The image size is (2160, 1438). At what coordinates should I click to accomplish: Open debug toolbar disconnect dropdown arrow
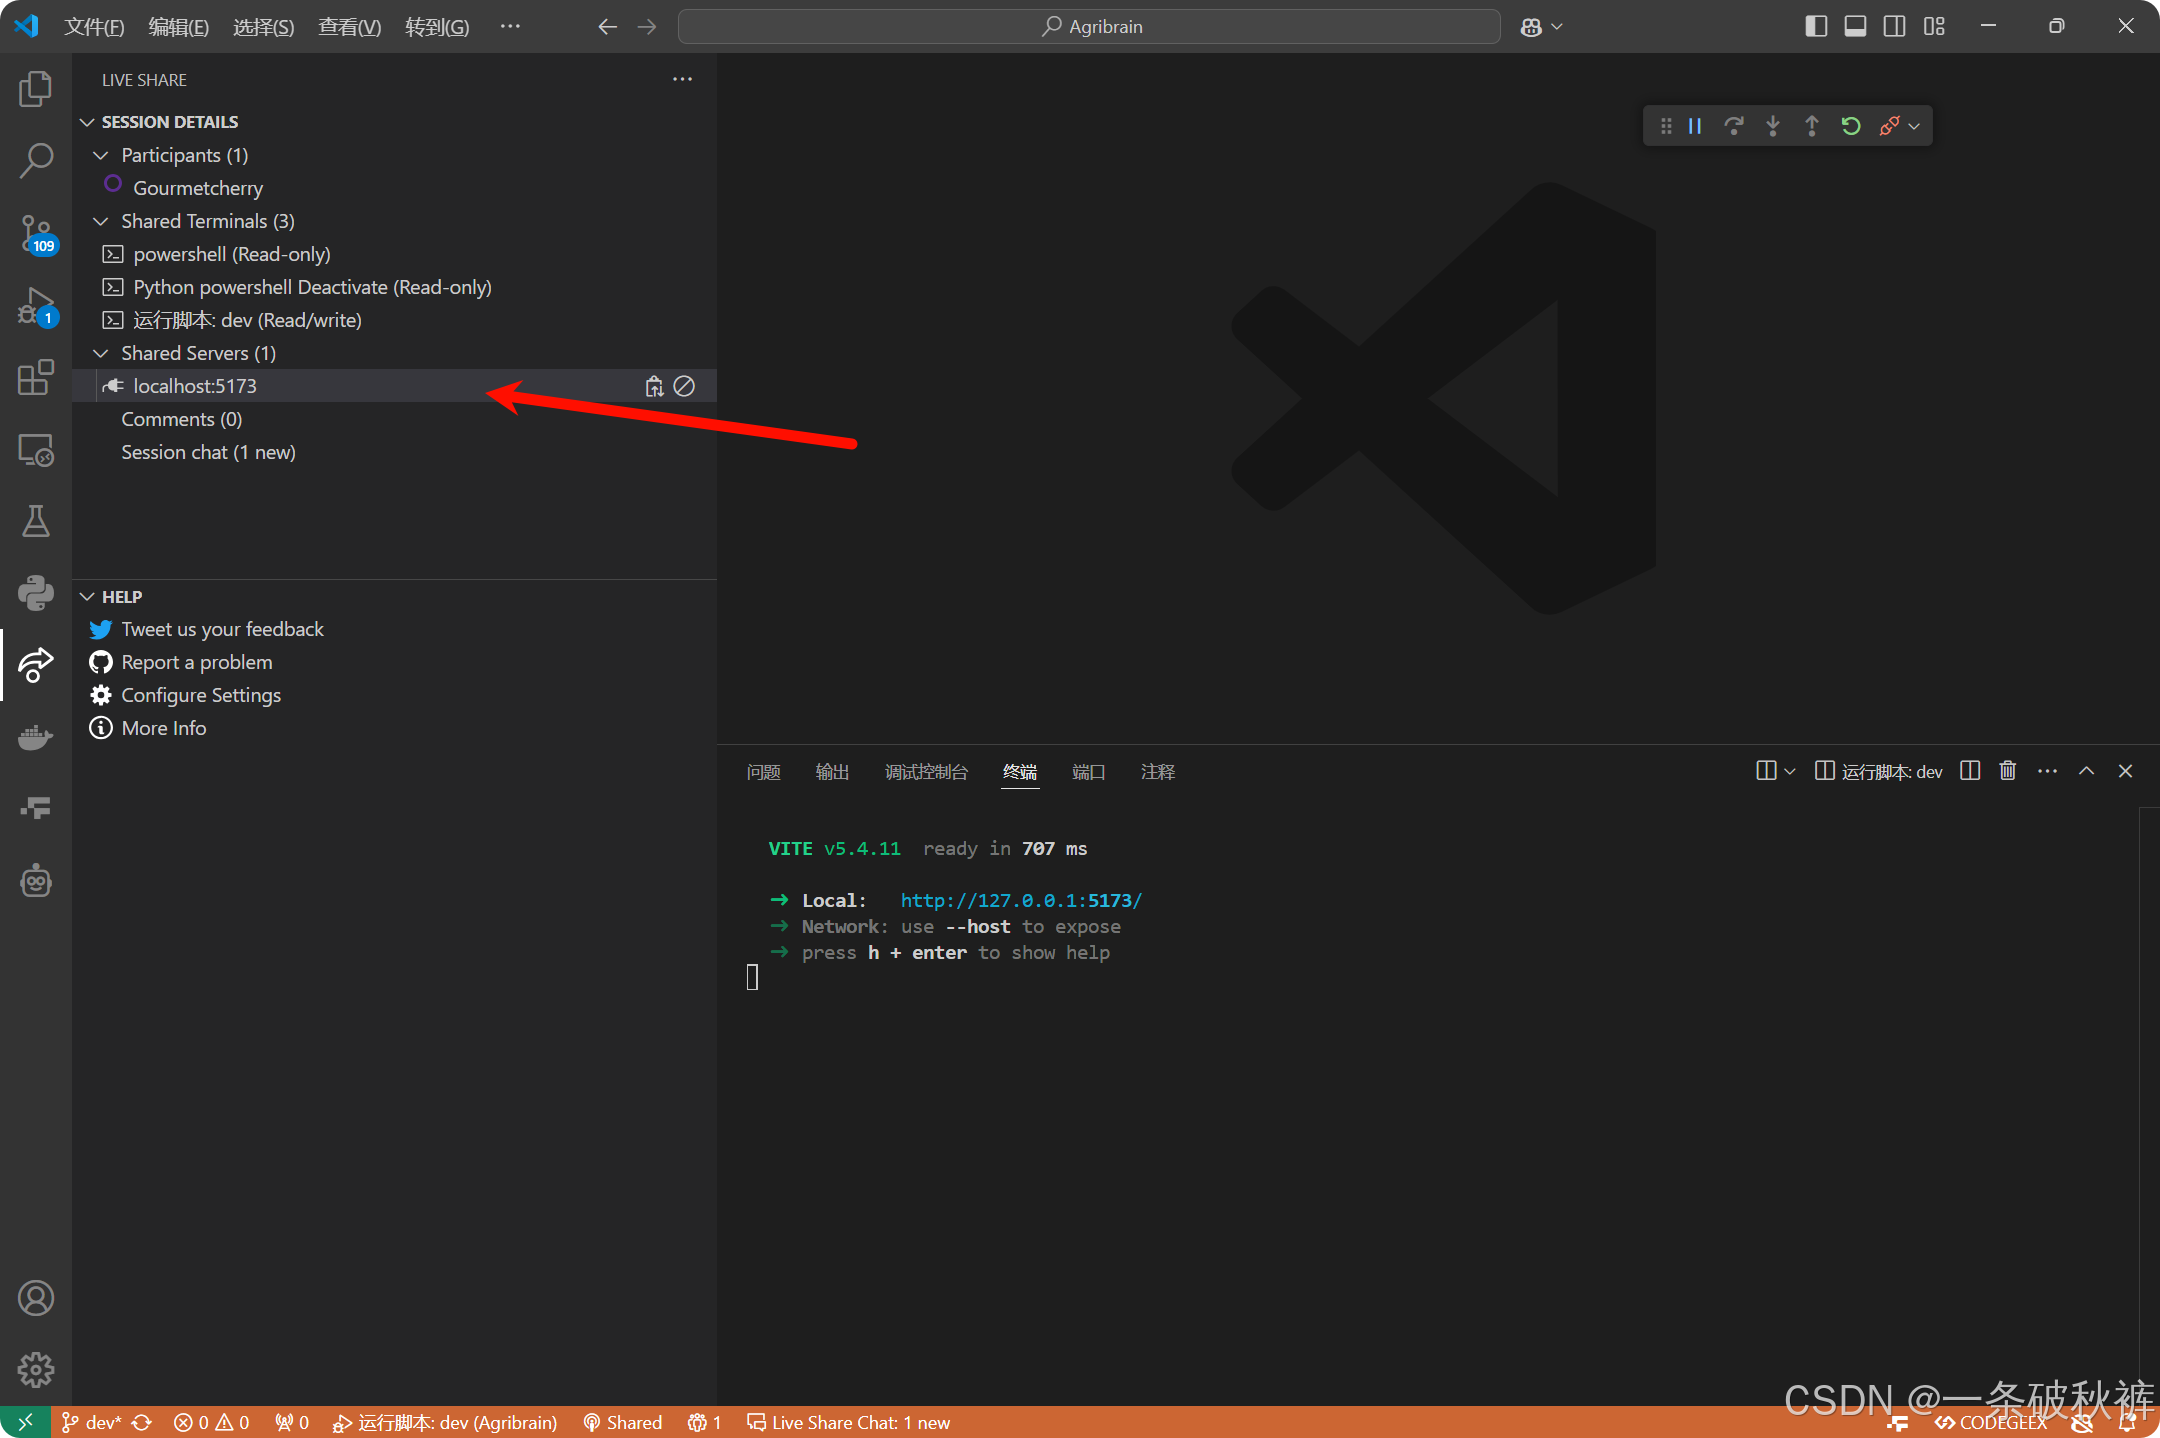pos(1914,126)
